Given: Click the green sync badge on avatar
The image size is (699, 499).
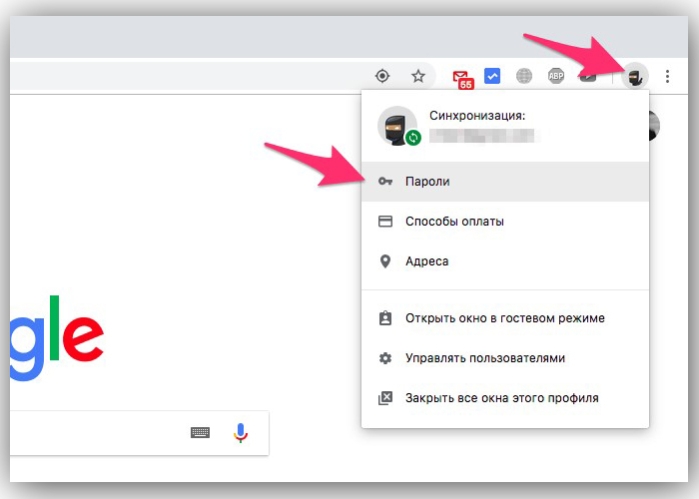Looking at the screenshot, I should tap(413, 138).
